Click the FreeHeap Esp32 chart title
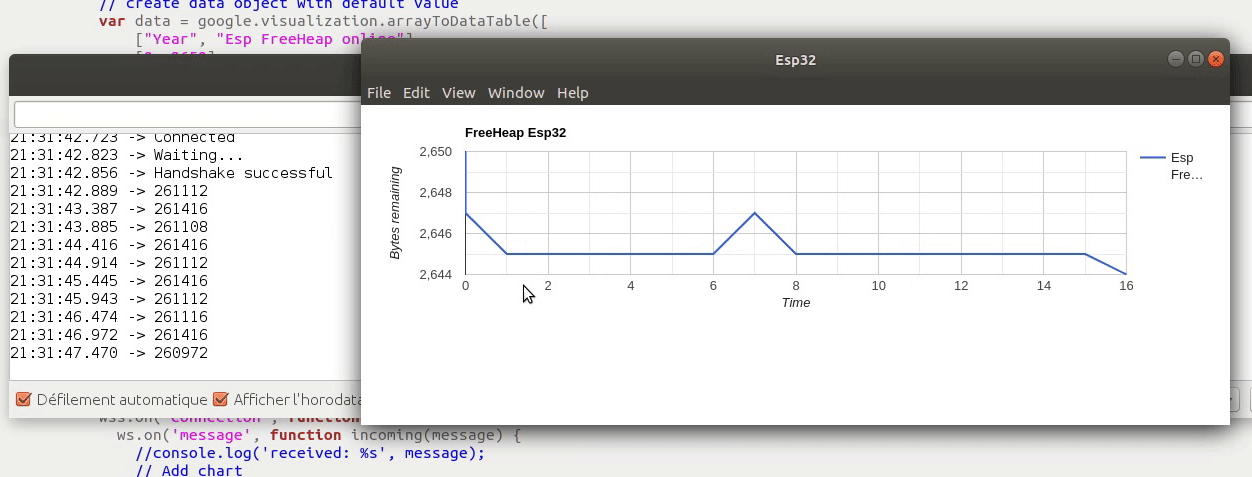Viewport: 1252px width, 477px height. point(515,133)
